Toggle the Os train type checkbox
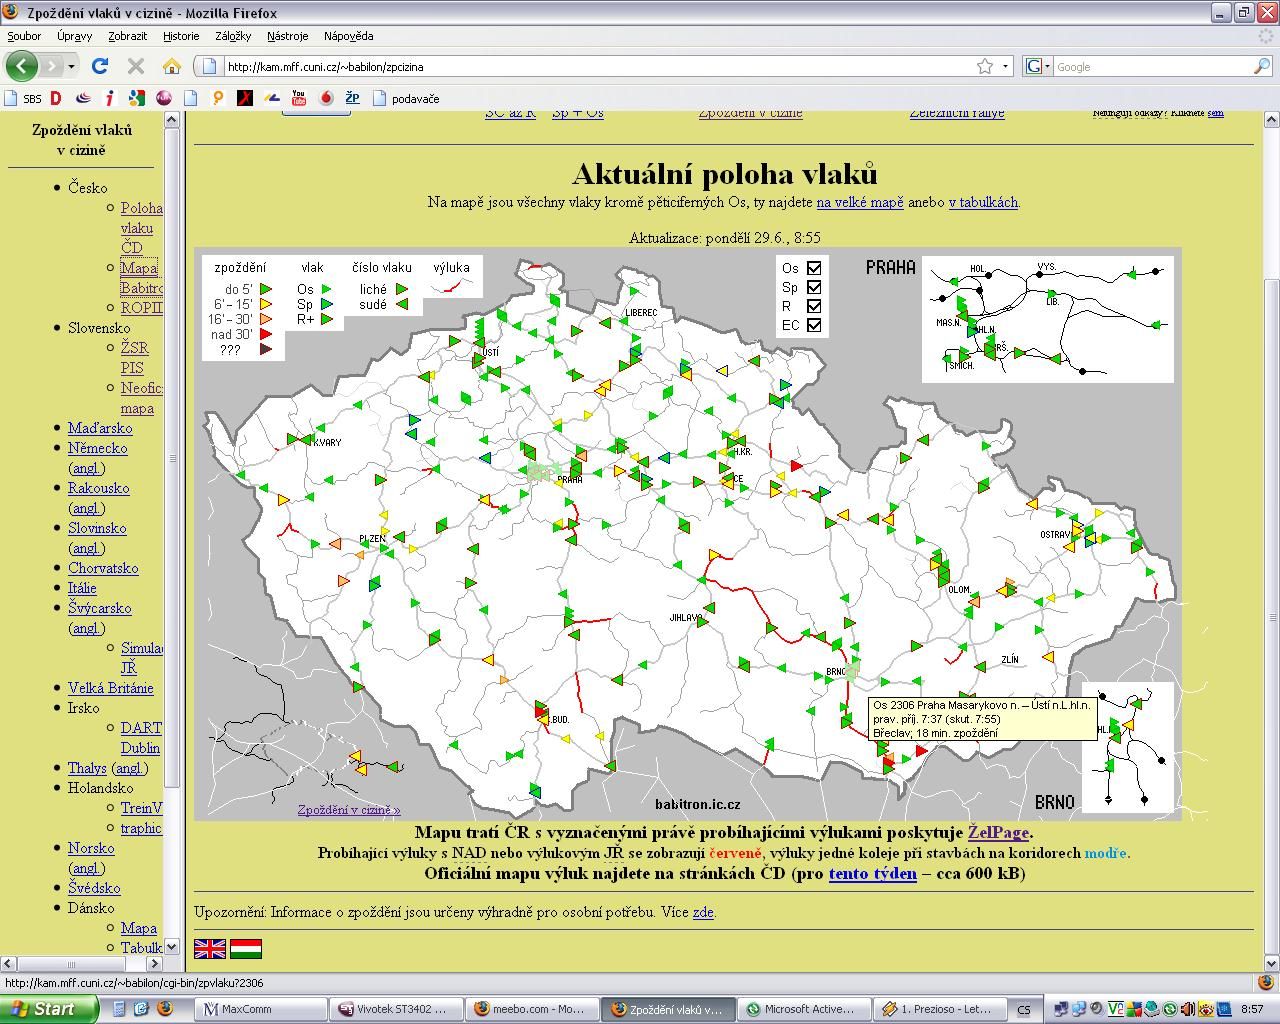The image size is (1280, 1024). (814, 268)
